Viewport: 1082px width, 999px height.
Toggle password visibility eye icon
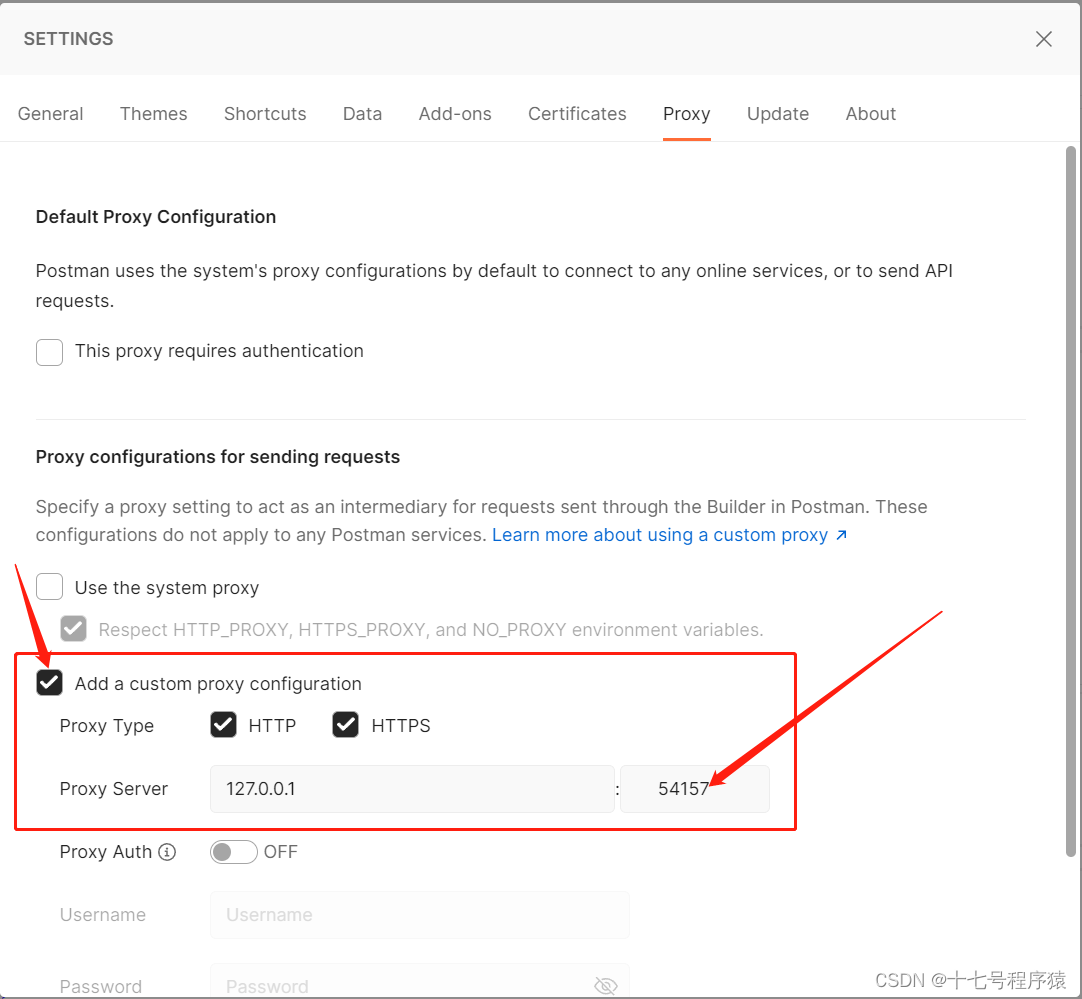click(605, 986)
